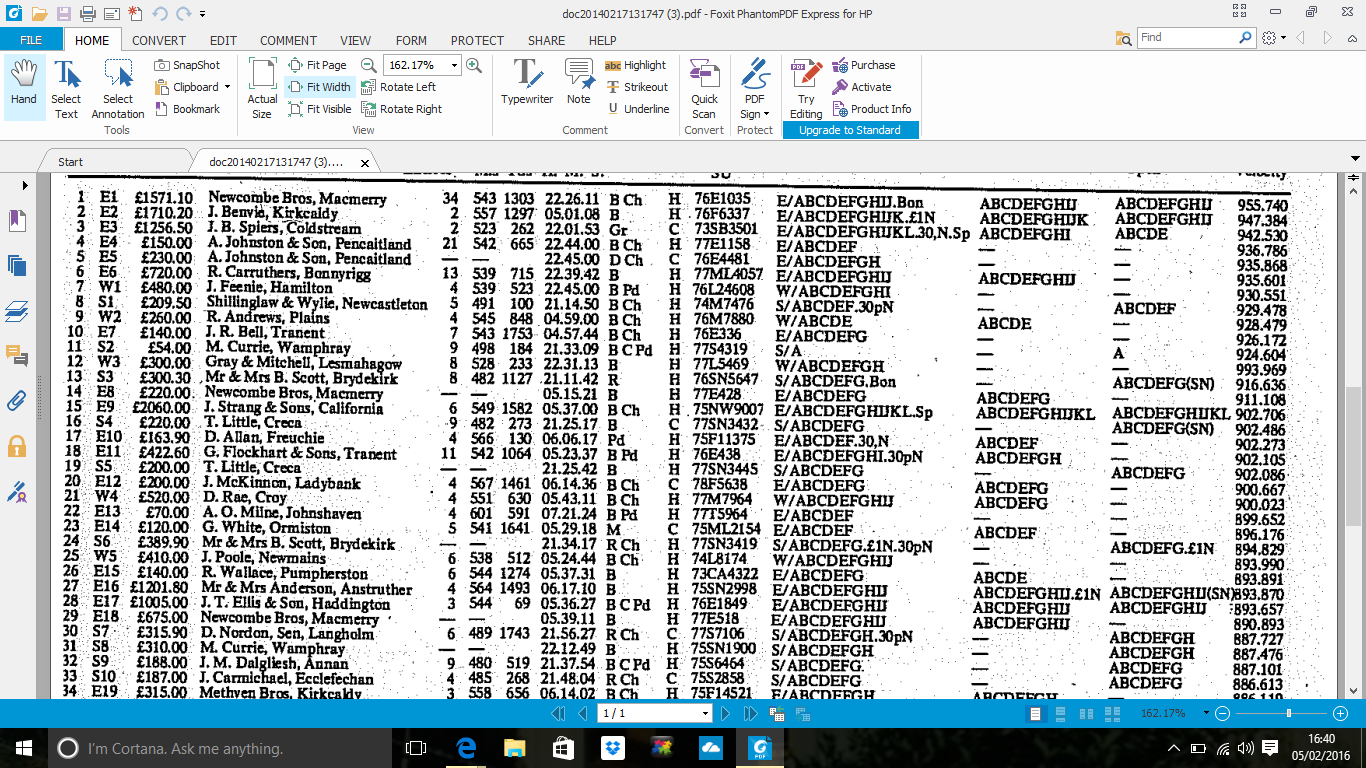Click the Purchase button
Image resolution: width=1366 pixels, height=768 pixels.
point(863,65)
